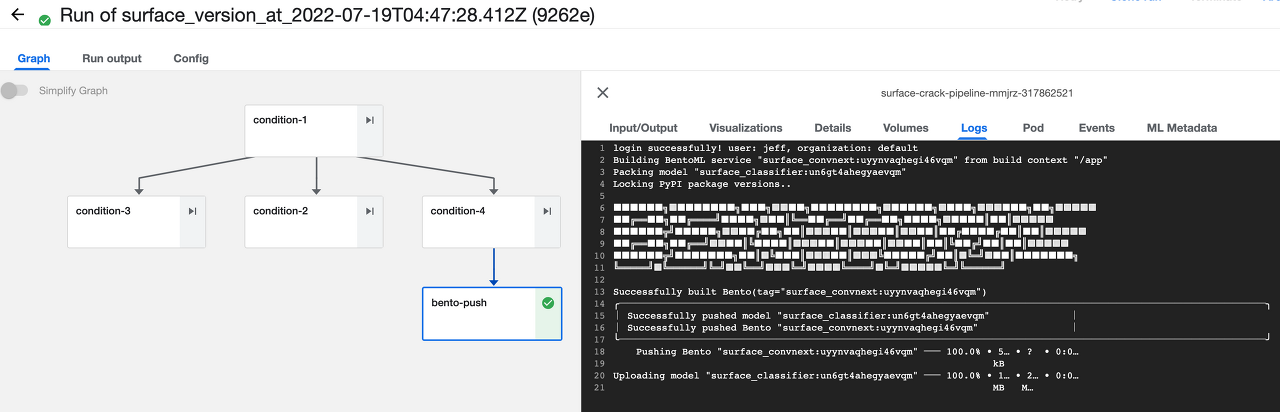Open the Pod tab
The image size is (1280, 412).
1033,128
